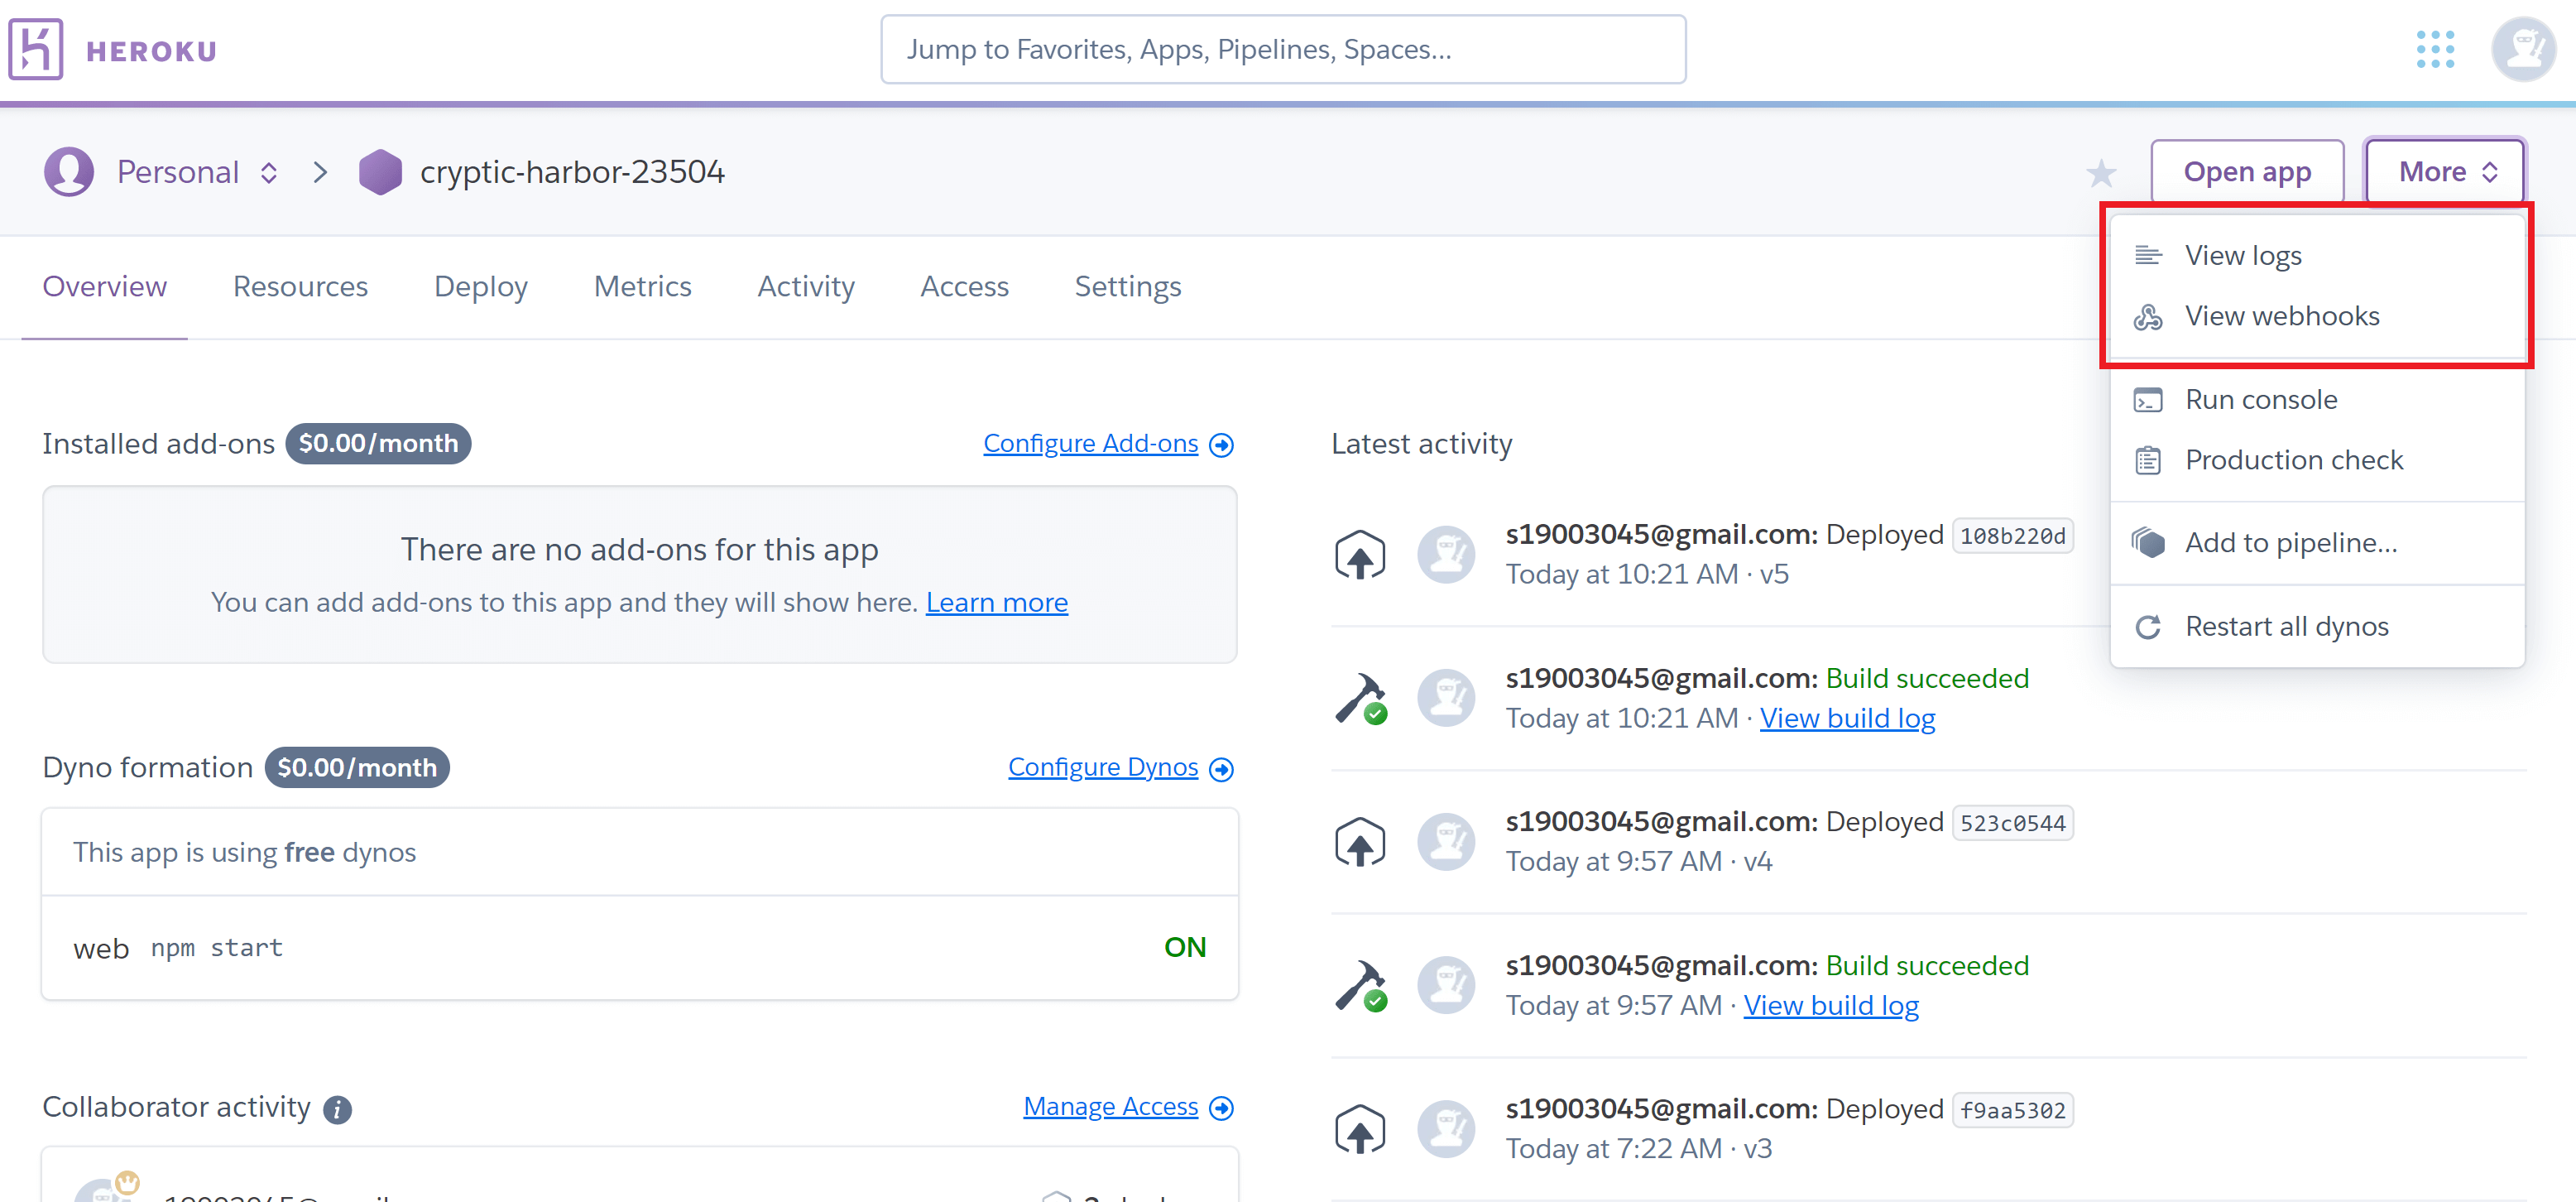Click user avatar in v3 deploy row
This screenshot has width=2576, height=1202.
pos(1446,1129)
